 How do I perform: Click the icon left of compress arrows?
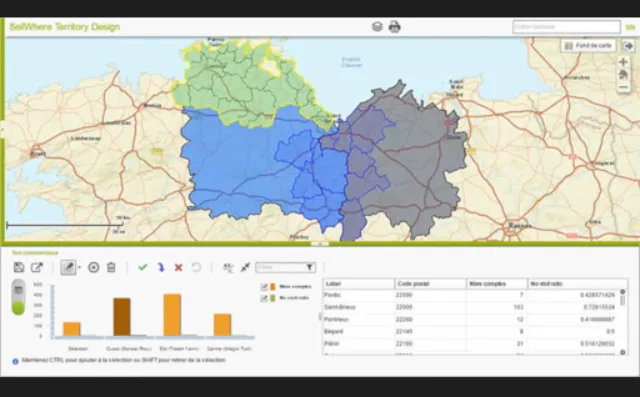pyautogui.click(x=228, y=268)
